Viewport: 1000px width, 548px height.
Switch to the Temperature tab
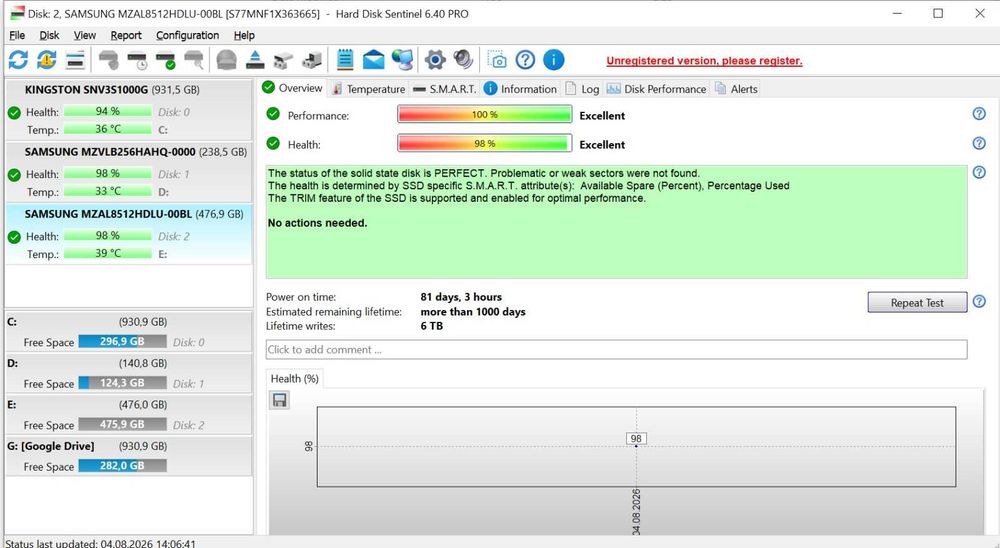pyautogui.click(x=369, y=89)
